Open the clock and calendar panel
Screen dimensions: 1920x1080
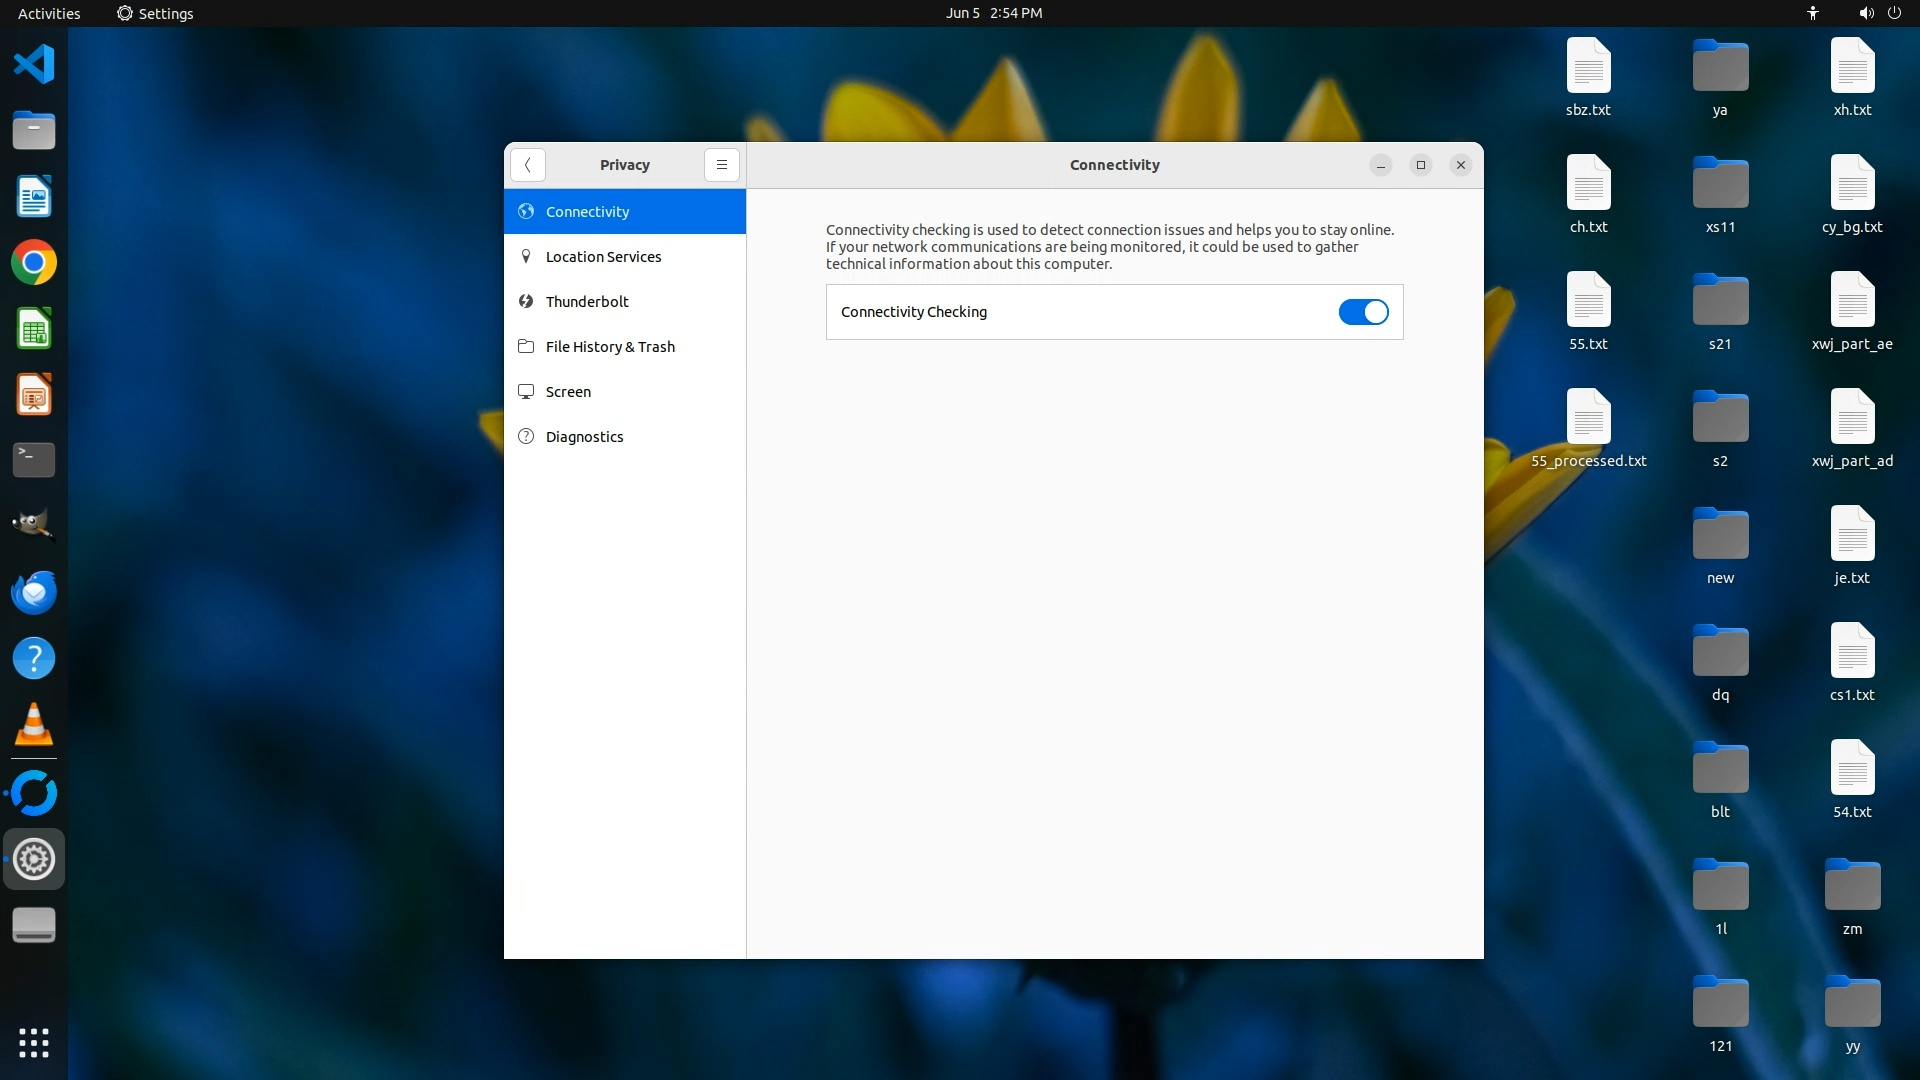click(x=993, y=13)
